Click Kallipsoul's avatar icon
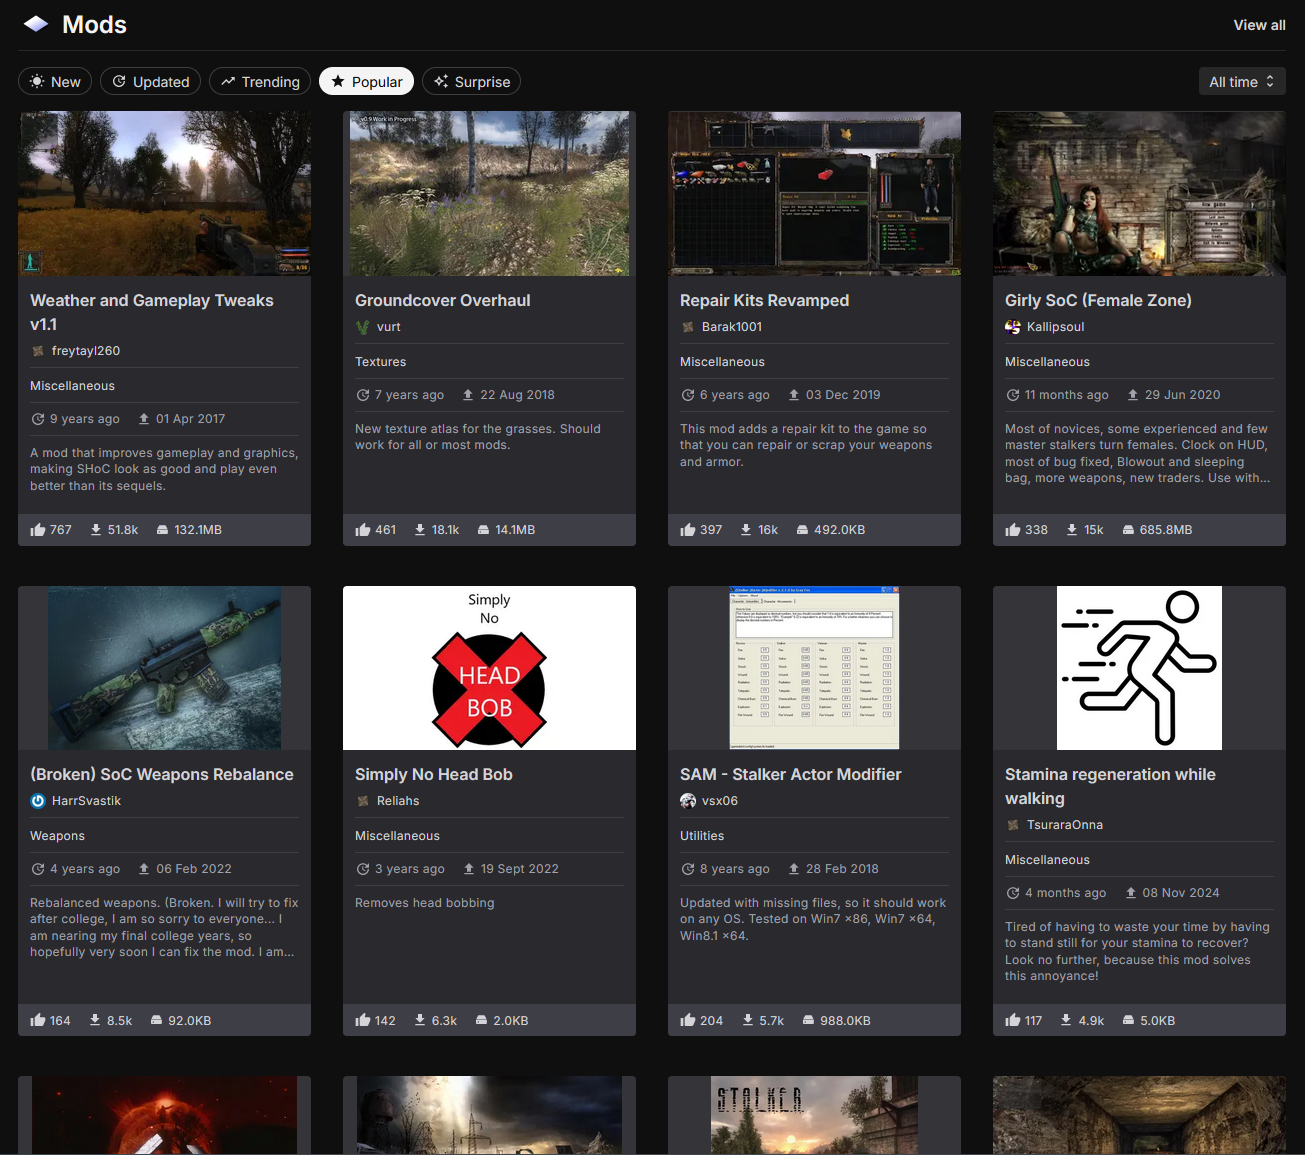The width and height of the screenshot is (1305, 1155). (1013, 327)
